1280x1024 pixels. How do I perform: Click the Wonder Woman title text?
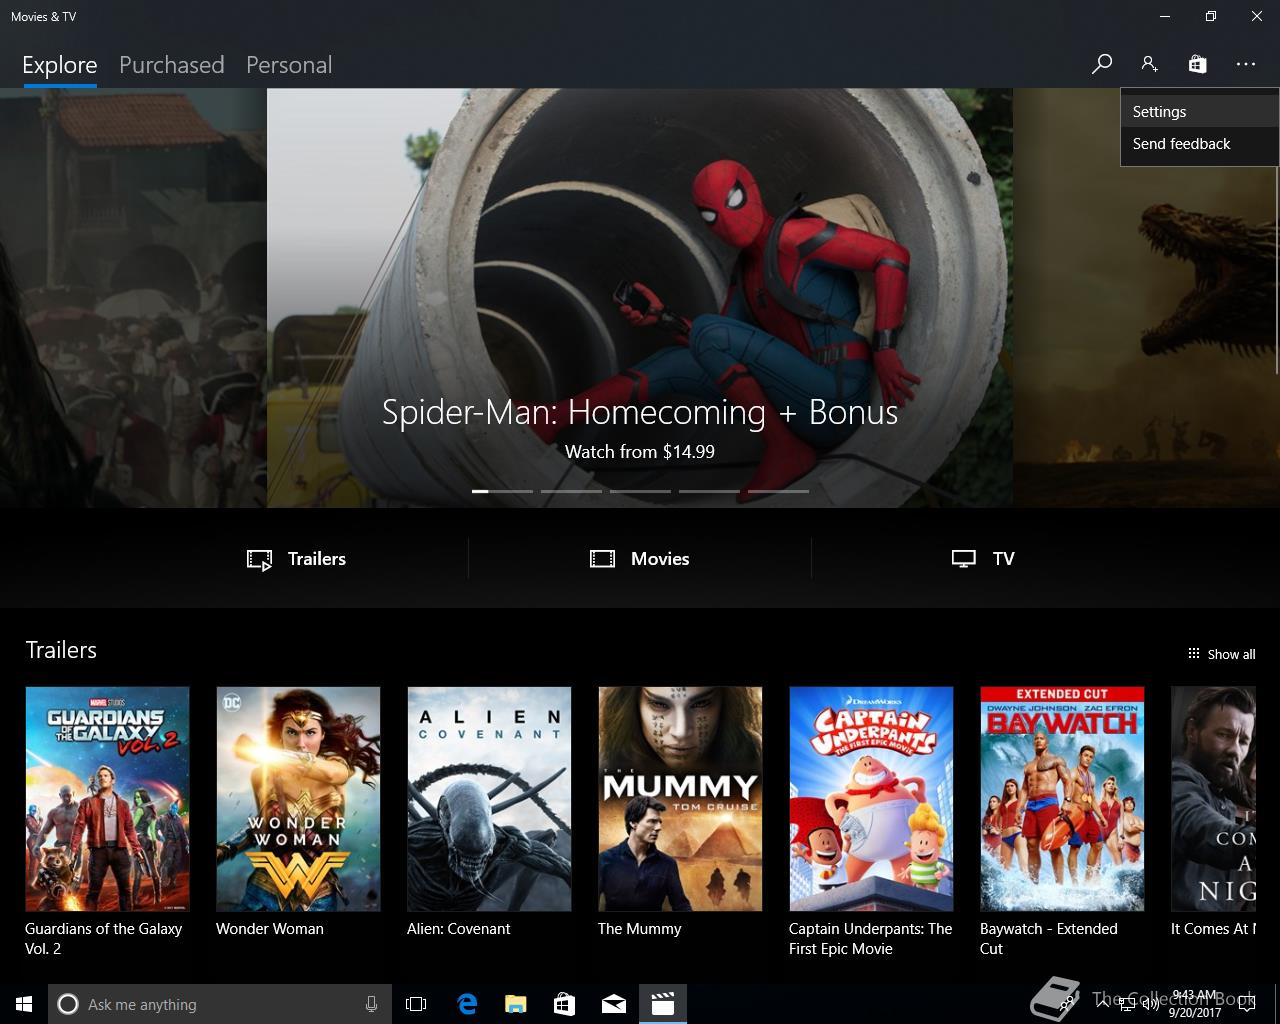click(x=270, y=929)
